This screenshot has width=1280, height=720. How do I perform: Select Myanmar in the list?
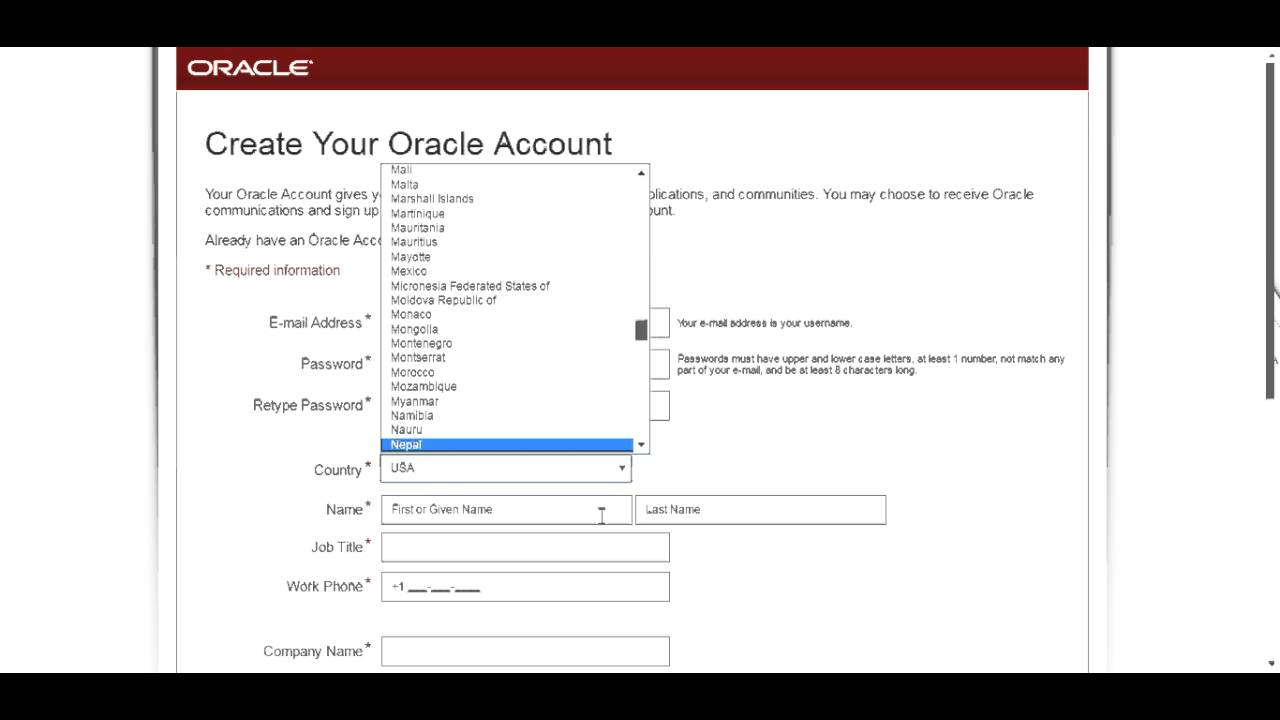click(507, 401)
